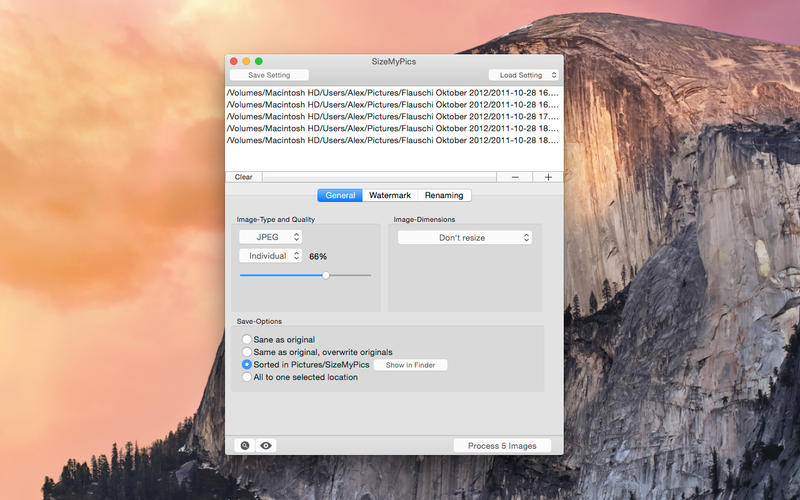This screenshot has width=800, height=500.
Task: Open the JPEG image type dropdown
Action: click(270, 237)
